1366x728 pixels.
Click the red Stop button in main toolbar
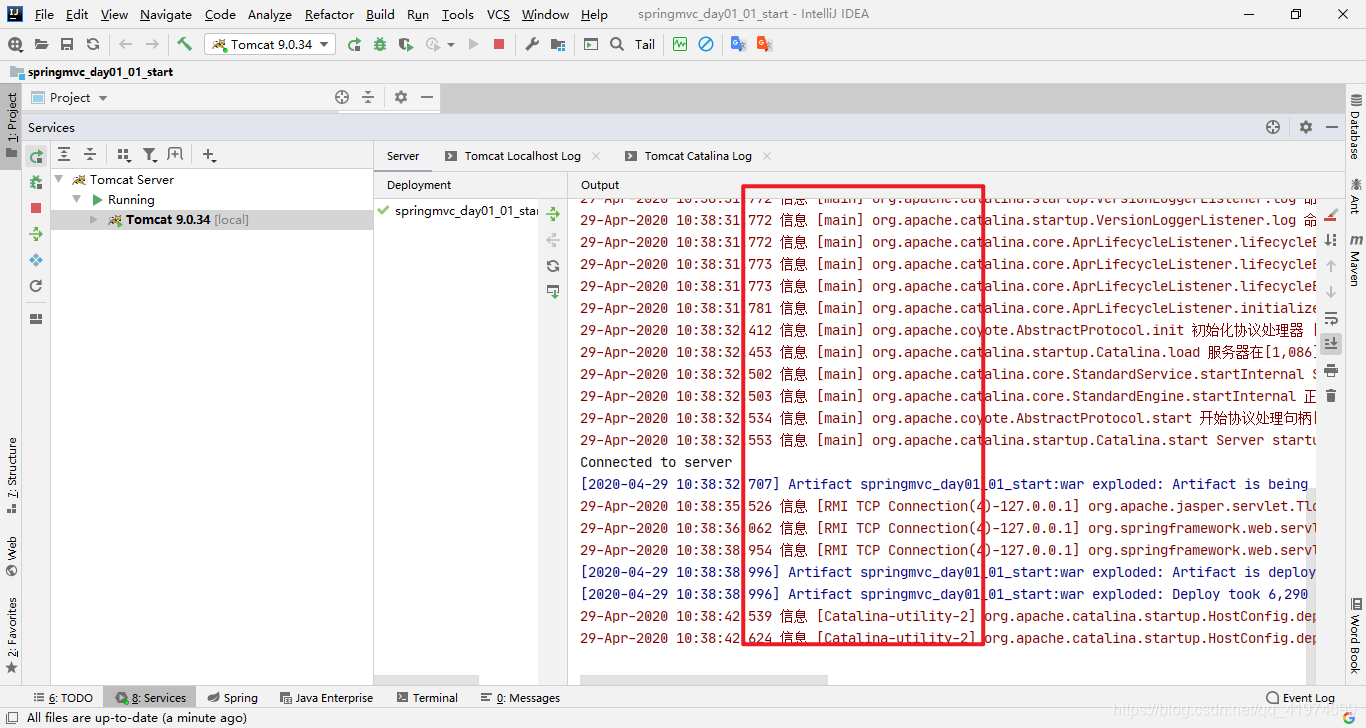click(499, 44)
